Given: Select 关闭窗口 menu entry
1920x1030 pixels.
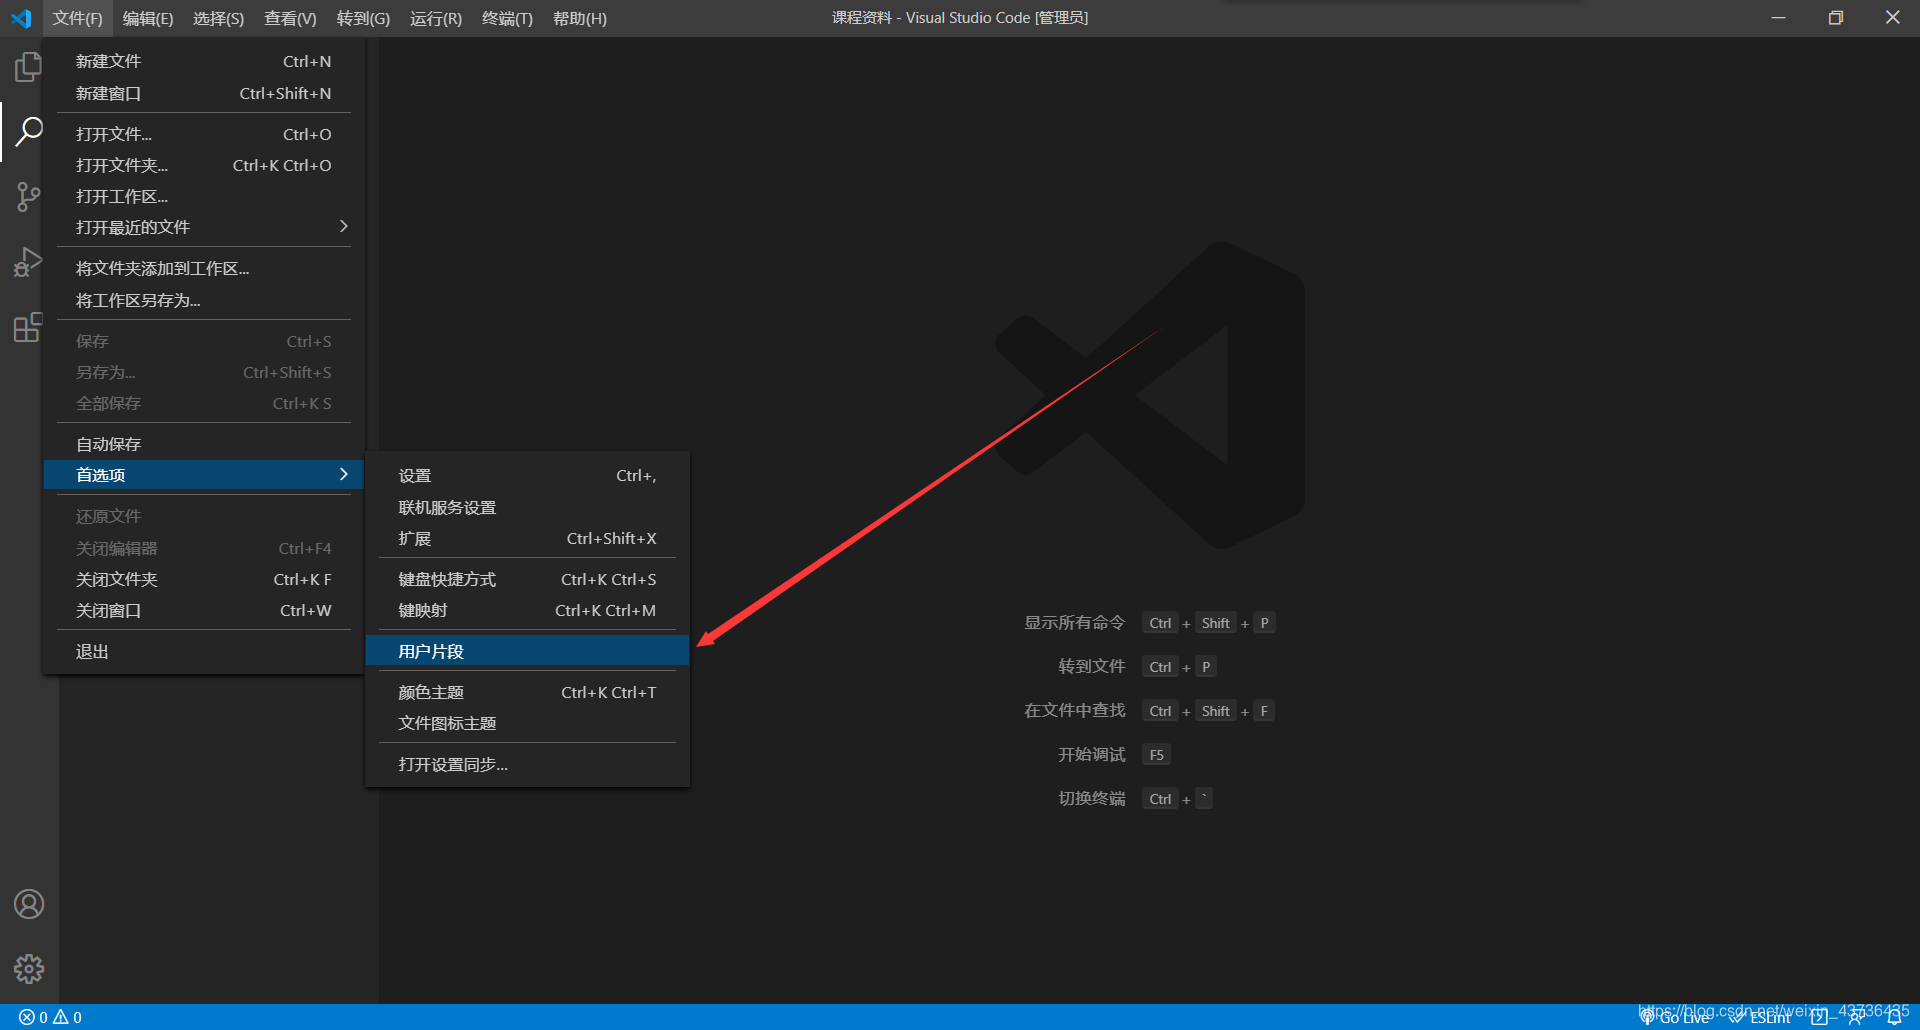Looking at the screenshot, I should (203, 610).
